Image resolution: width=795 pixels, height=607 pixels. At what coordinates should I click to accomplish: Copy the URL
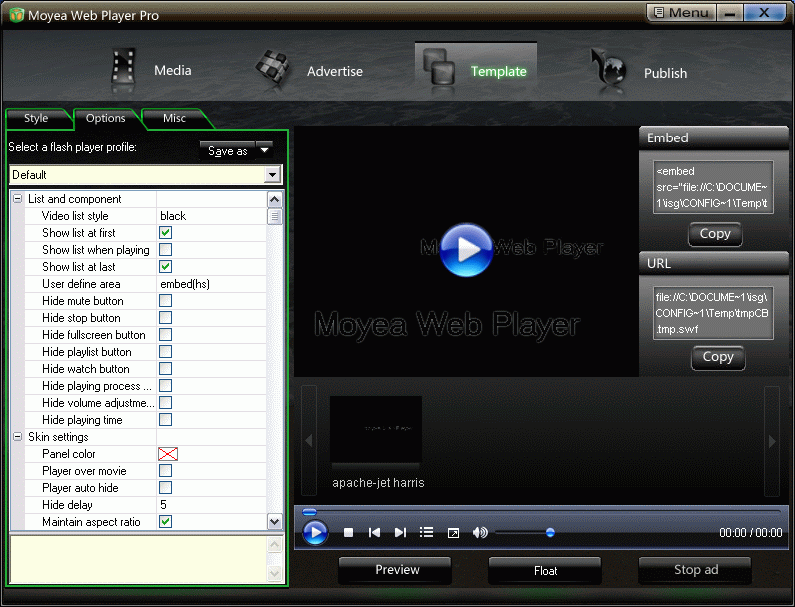click(x=718, y=357)
